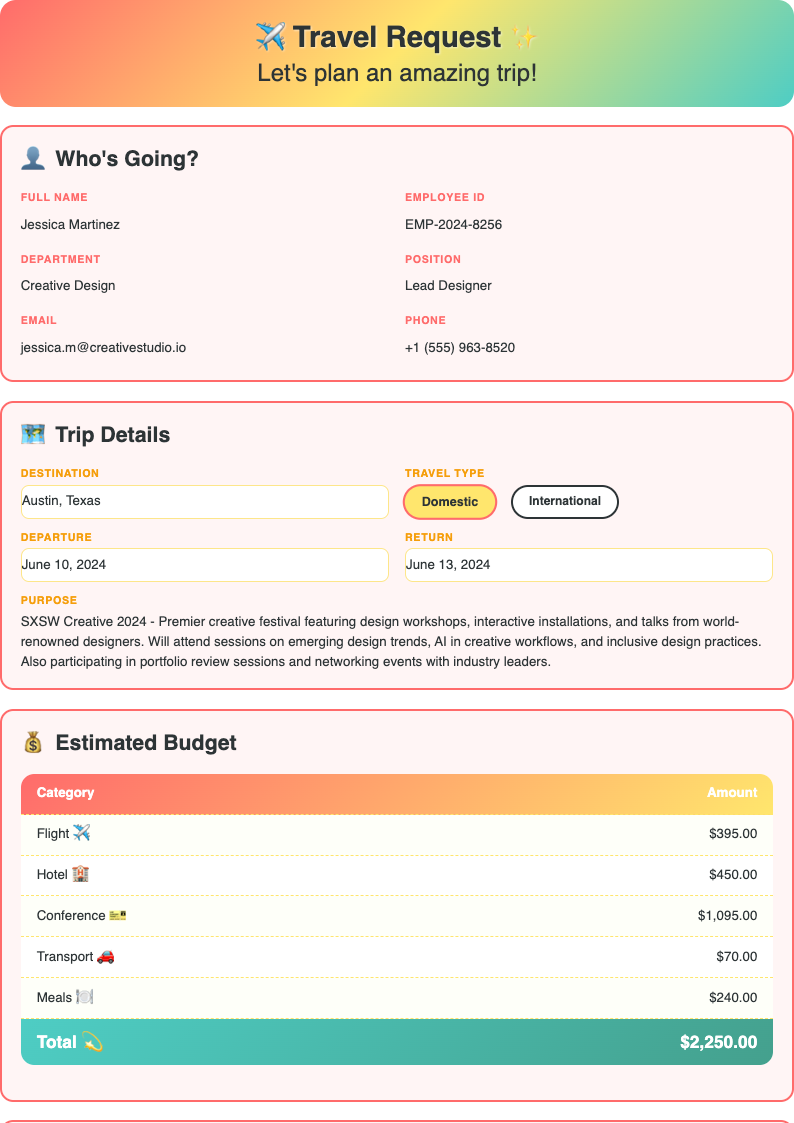Click the map icon beside Trip Details
The image size is (794, 1123).
click(x=34, y=434)
